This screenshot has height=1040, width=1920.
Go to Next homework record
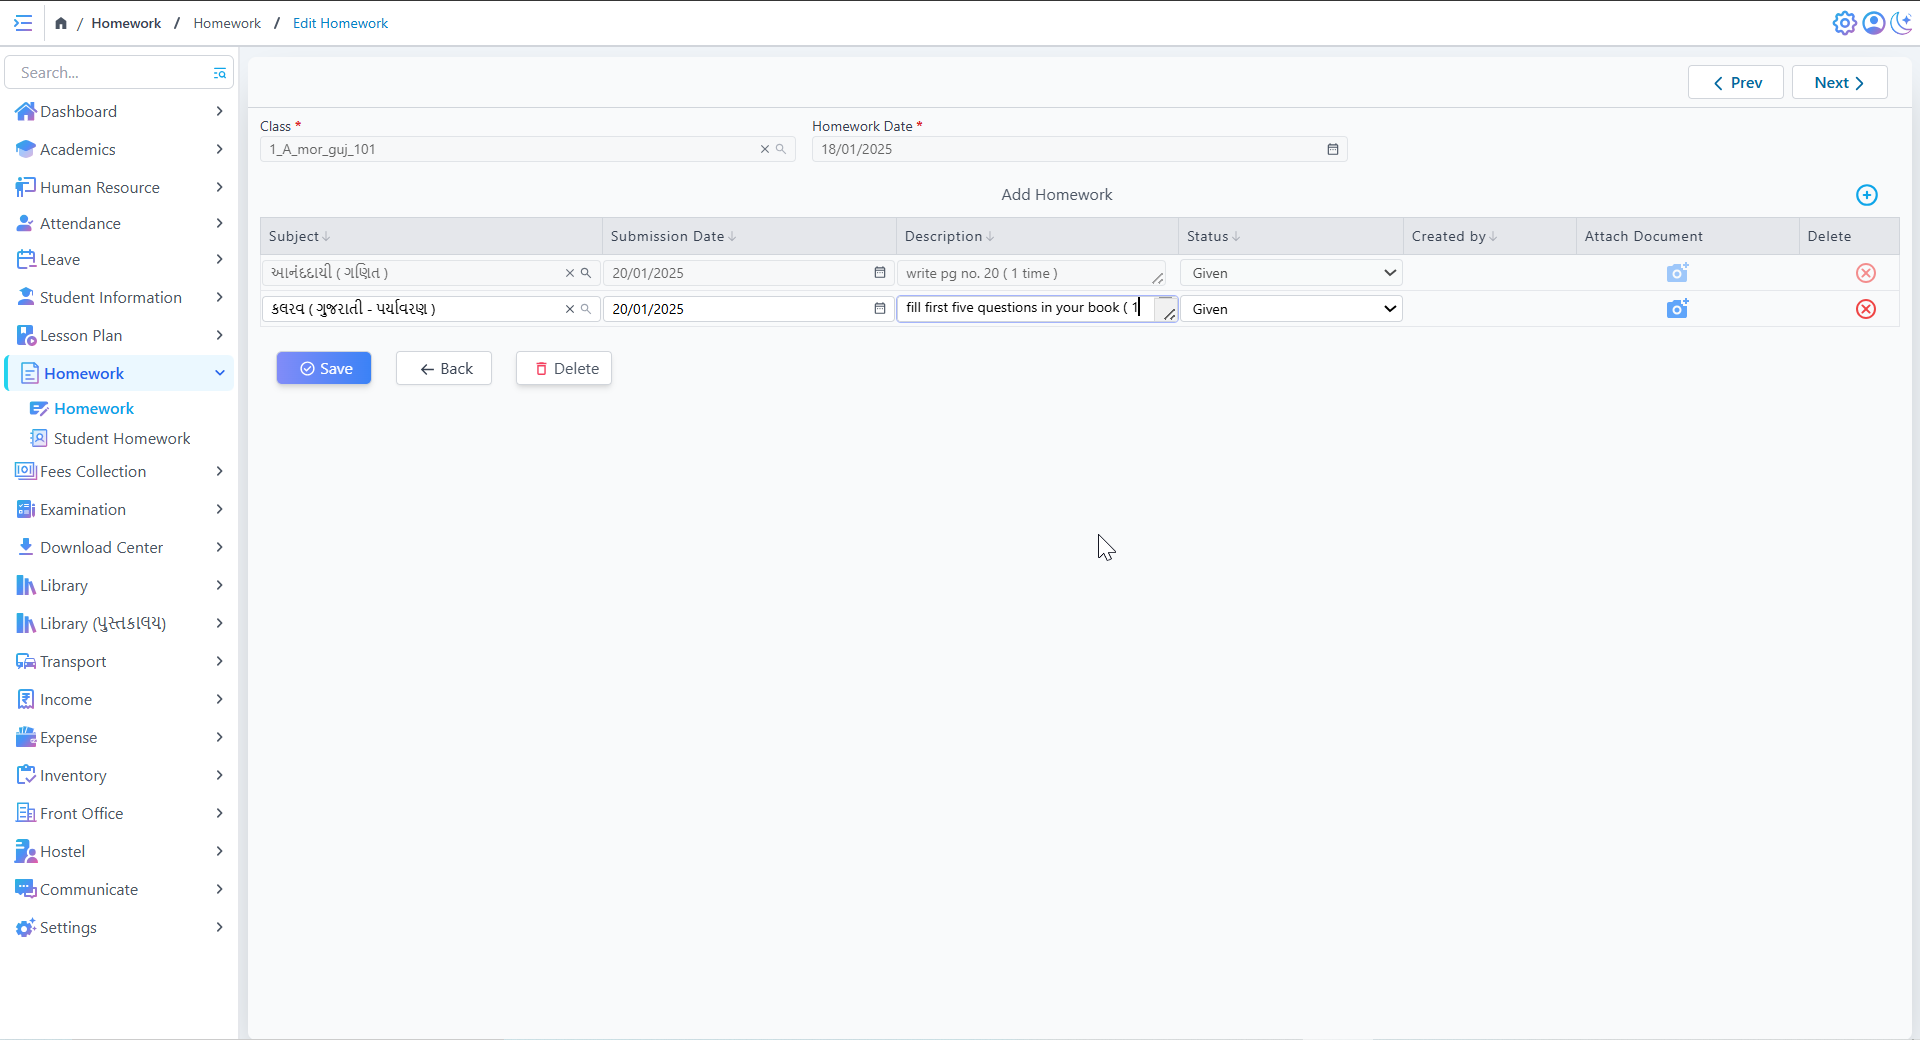tap(1838, 83)
